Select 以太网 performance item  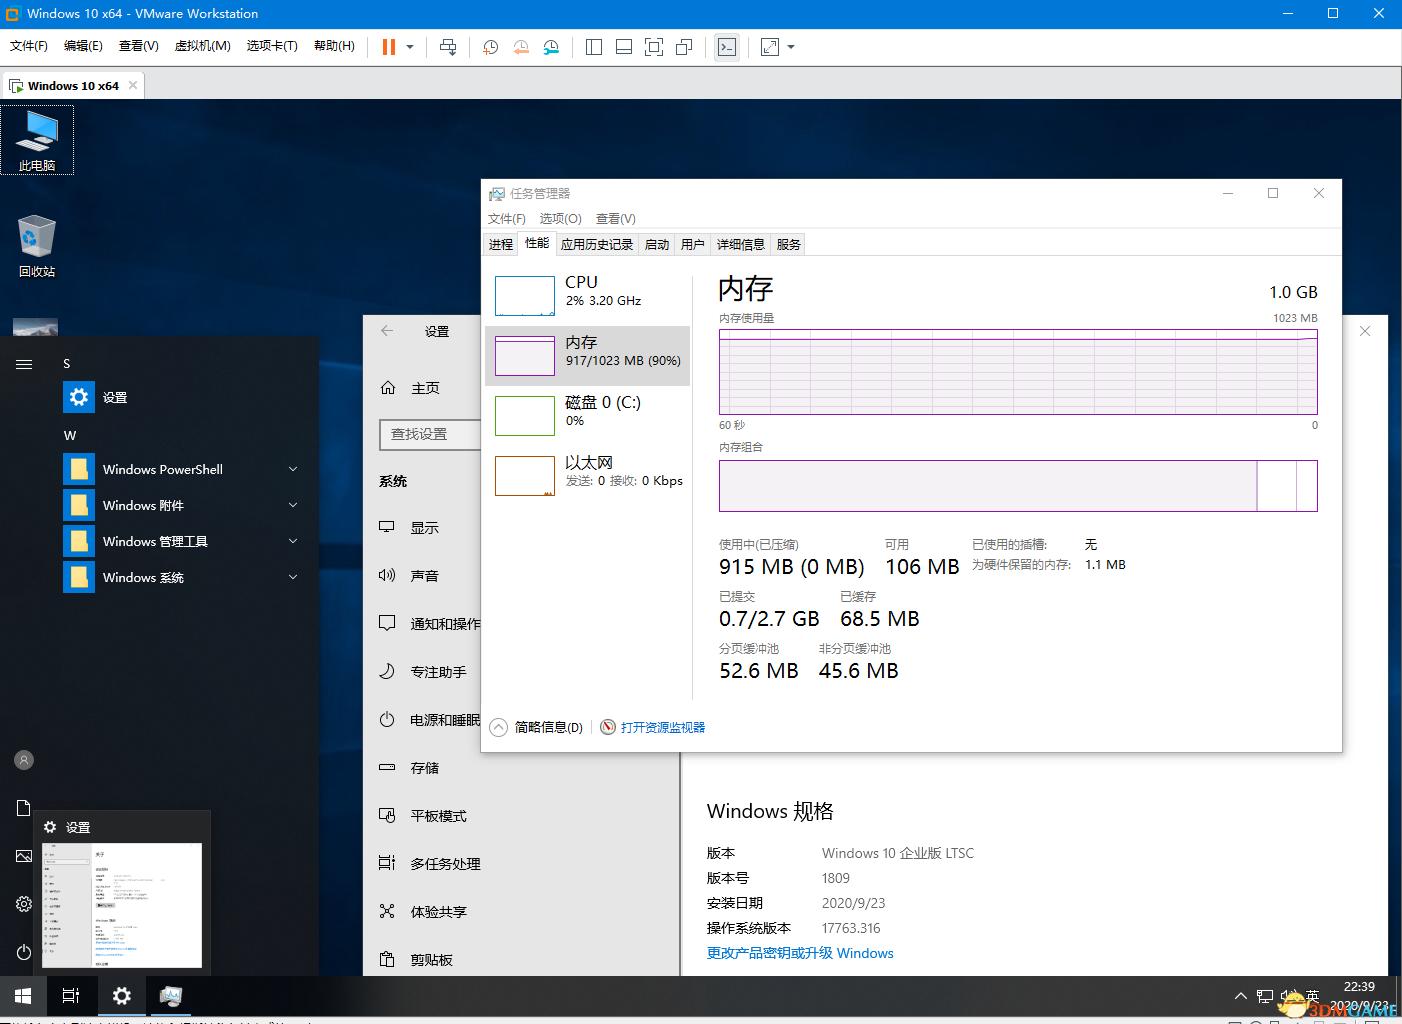588,475
